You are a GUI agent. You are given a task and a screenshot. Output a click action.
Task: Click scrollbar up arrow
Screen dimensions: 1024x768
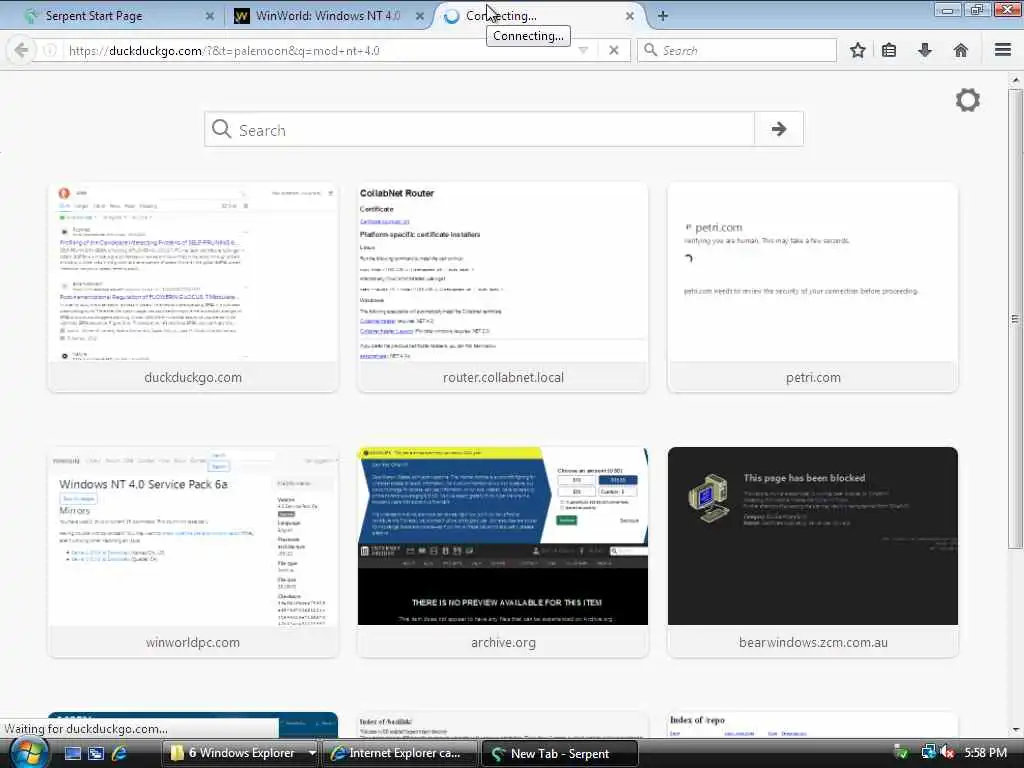1015,80
